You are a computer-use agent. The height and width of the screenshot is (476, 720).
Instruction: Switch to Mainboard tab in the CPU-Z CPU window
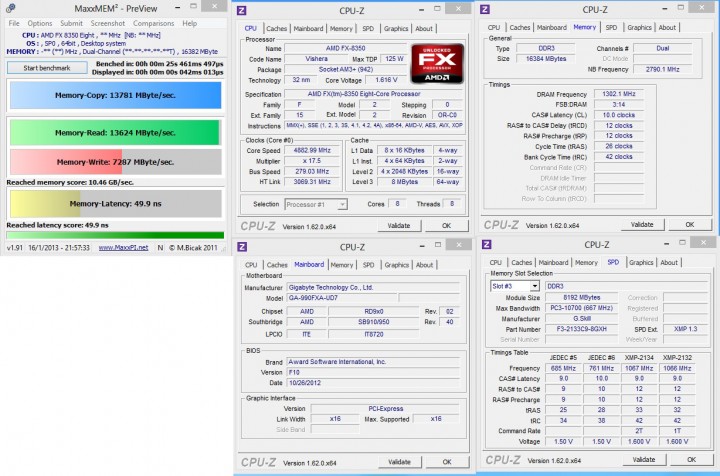pos(308,28)
